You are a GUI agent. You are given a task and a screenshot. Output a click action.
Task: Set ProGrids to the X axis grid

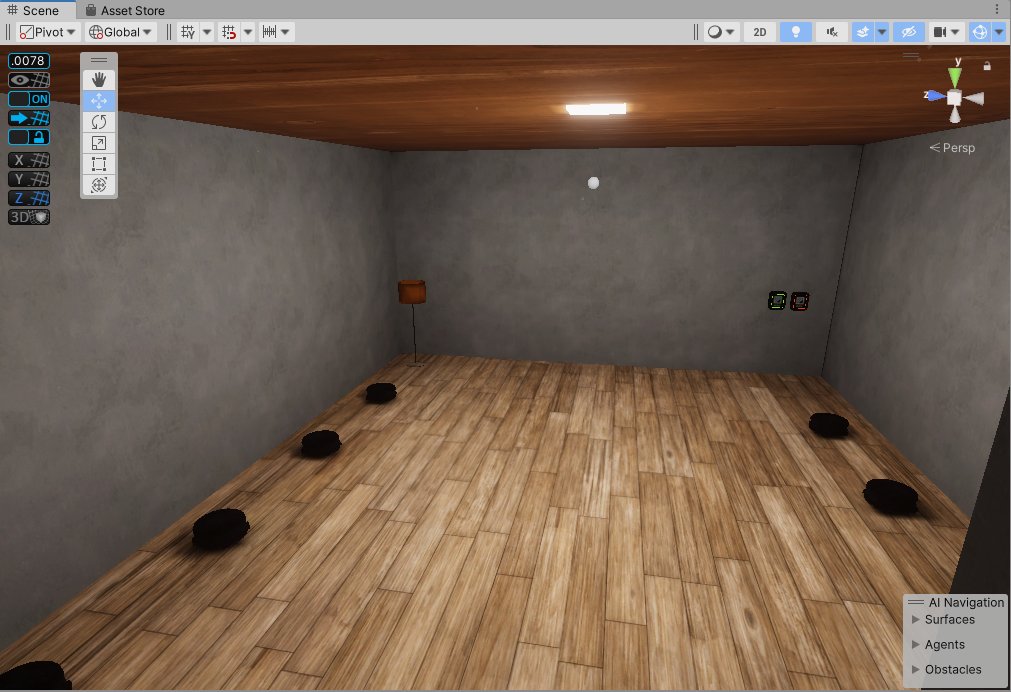pyautogui.click(x=29, y=160)
